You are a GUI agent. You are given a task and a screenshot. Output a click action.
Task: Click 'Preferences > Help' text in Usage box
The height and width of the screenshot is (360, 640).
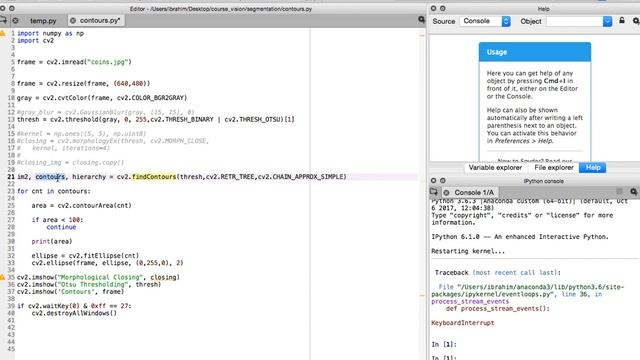[524, 141]
